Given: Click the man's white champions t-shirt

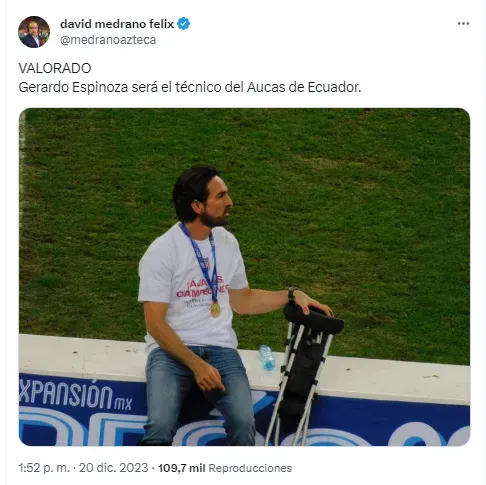Looking at the screenshot, I should [x=192, y=288].
